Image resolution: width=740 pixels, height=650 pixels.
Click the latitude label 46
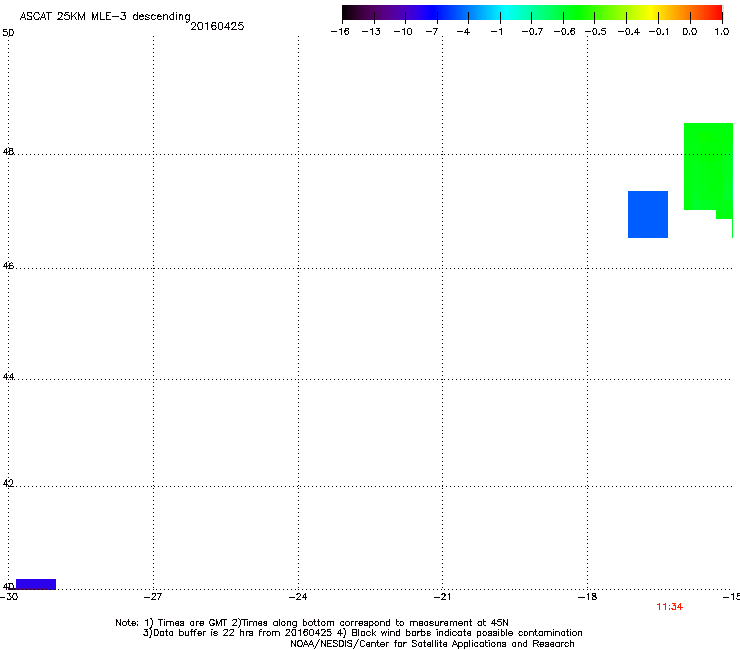click(x=8, y=266)
